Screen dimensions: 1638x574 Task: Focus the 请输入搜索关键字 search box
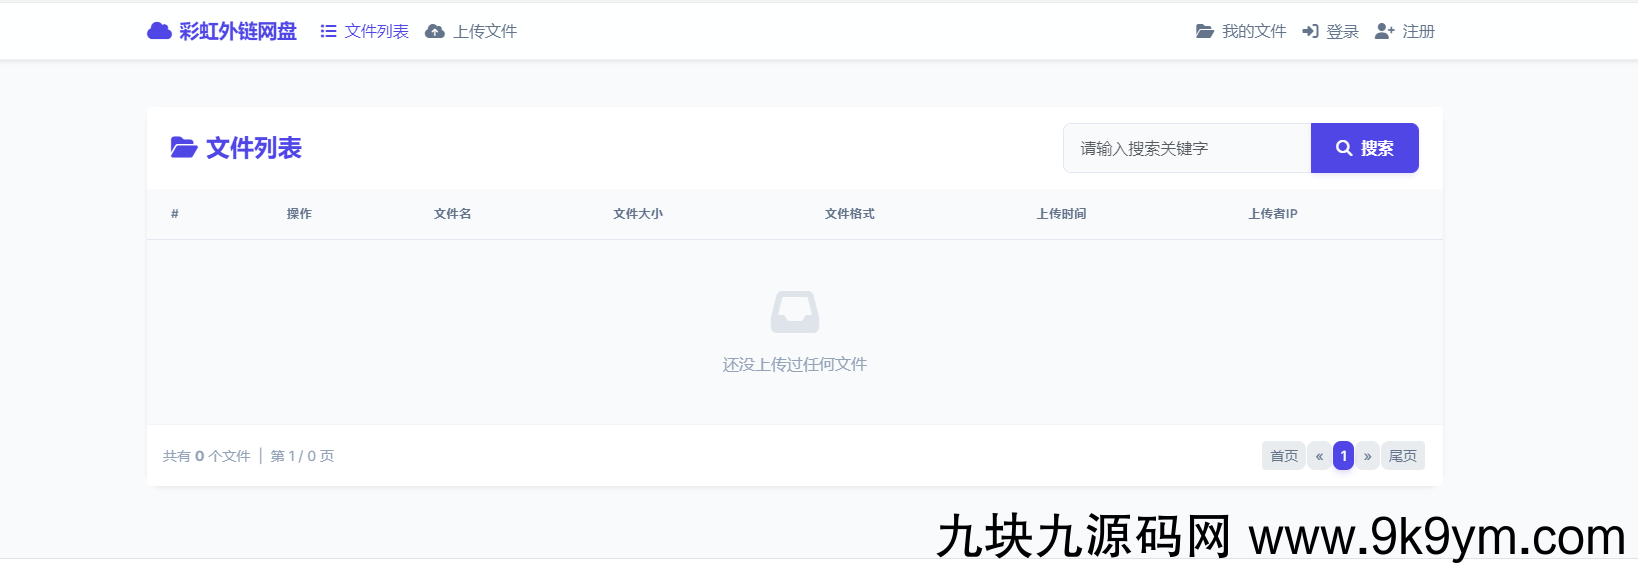[x=1186, y=148]
